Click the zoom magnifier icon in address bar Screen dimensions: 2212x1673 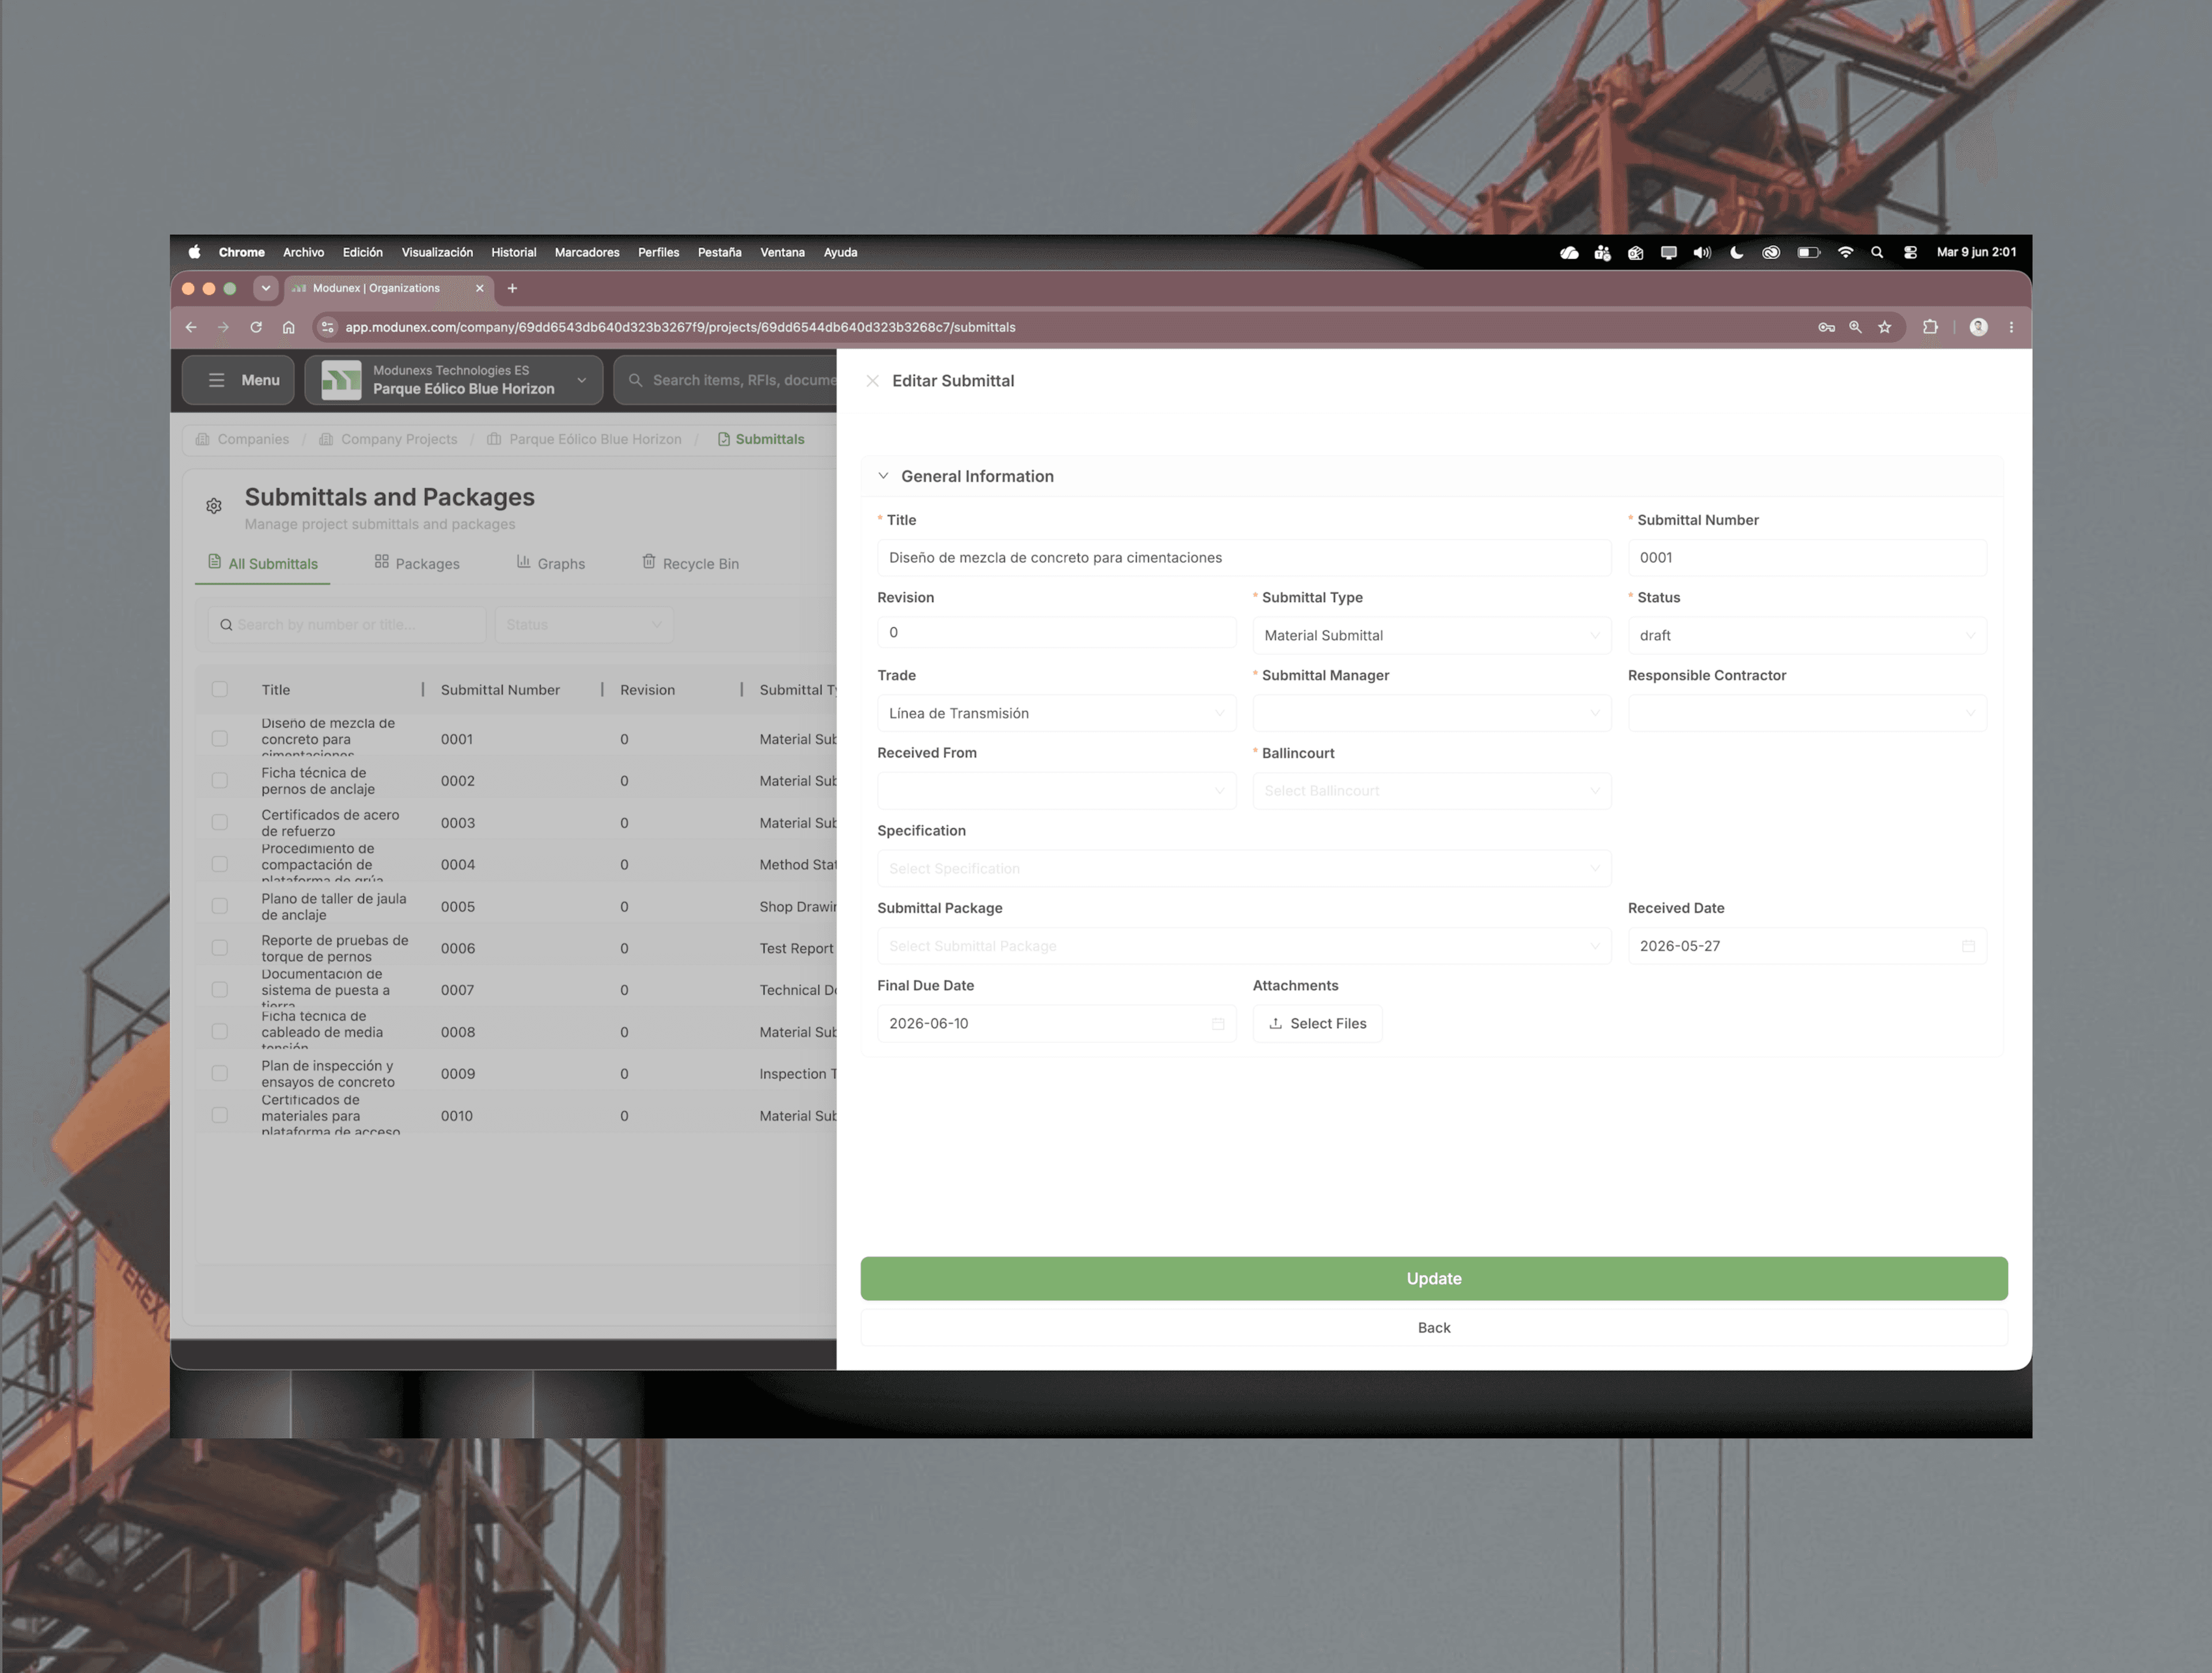click(1856, 327)
